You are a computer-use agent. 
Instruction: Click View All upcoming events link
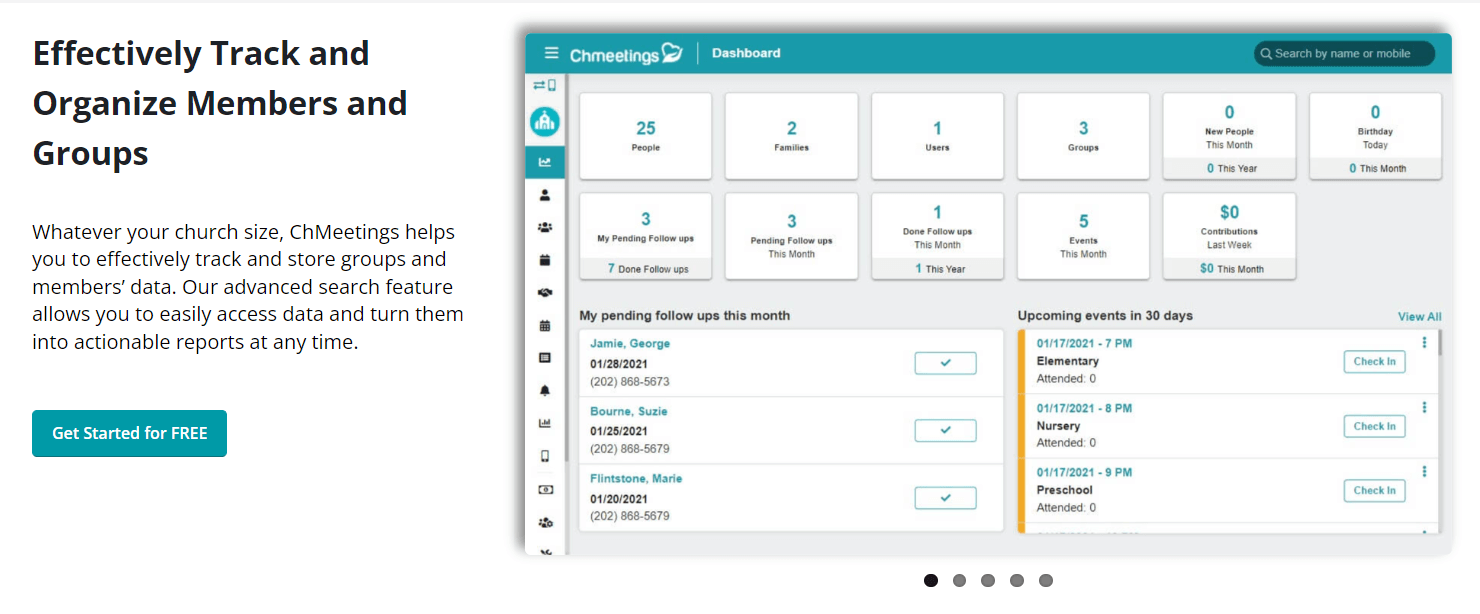(1419, 316)
